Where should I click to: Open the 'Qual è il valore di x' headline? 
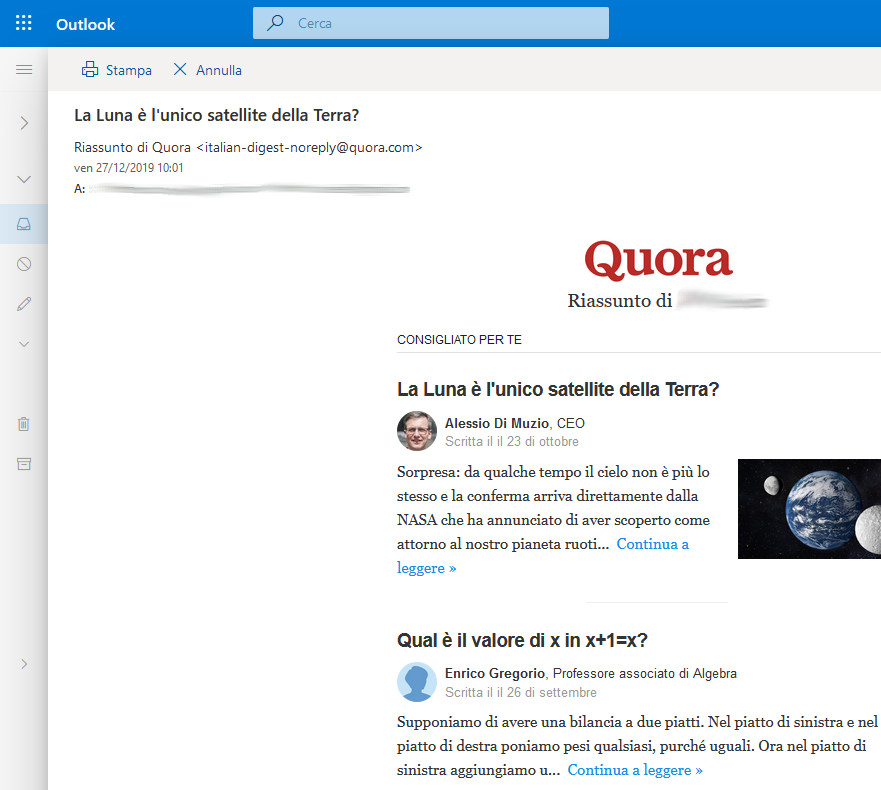[x=523, y=640]
